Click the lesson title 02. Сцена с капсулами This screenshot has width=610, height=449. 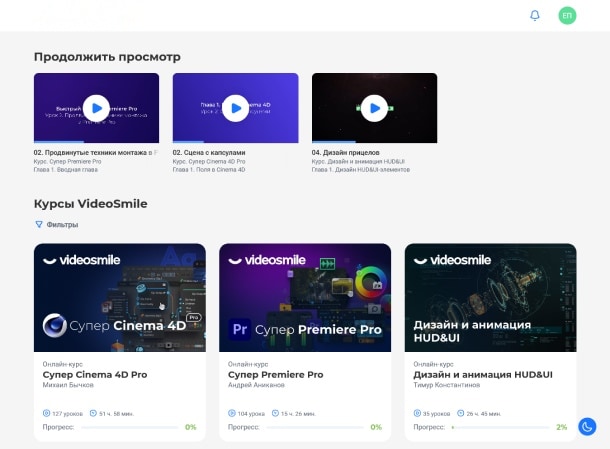pyautogui.click(x=209, y=153)
